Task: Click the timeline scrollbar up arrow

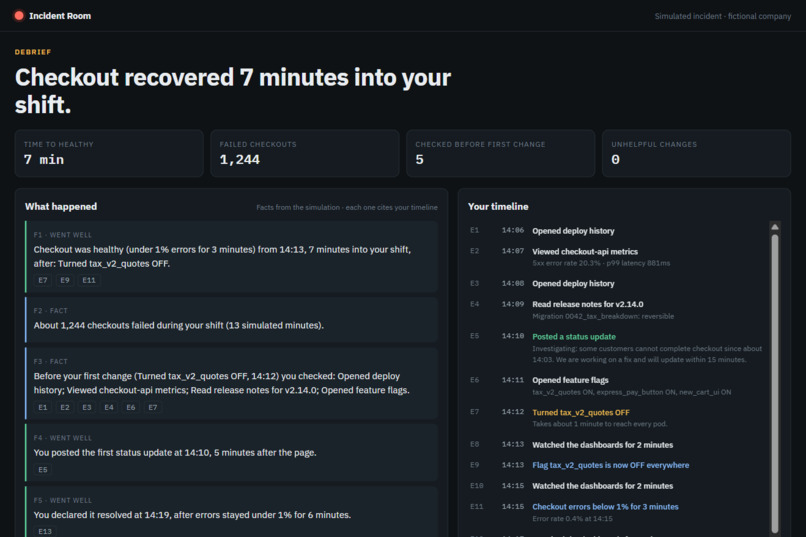Action: click(775, 227)
